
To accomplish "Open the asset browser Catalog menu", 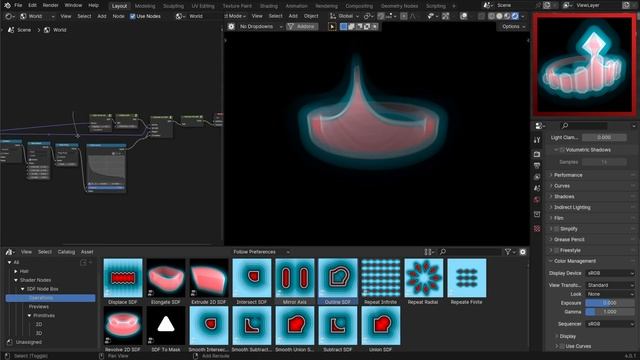I will pyautogui.click(x=66, y=252).
